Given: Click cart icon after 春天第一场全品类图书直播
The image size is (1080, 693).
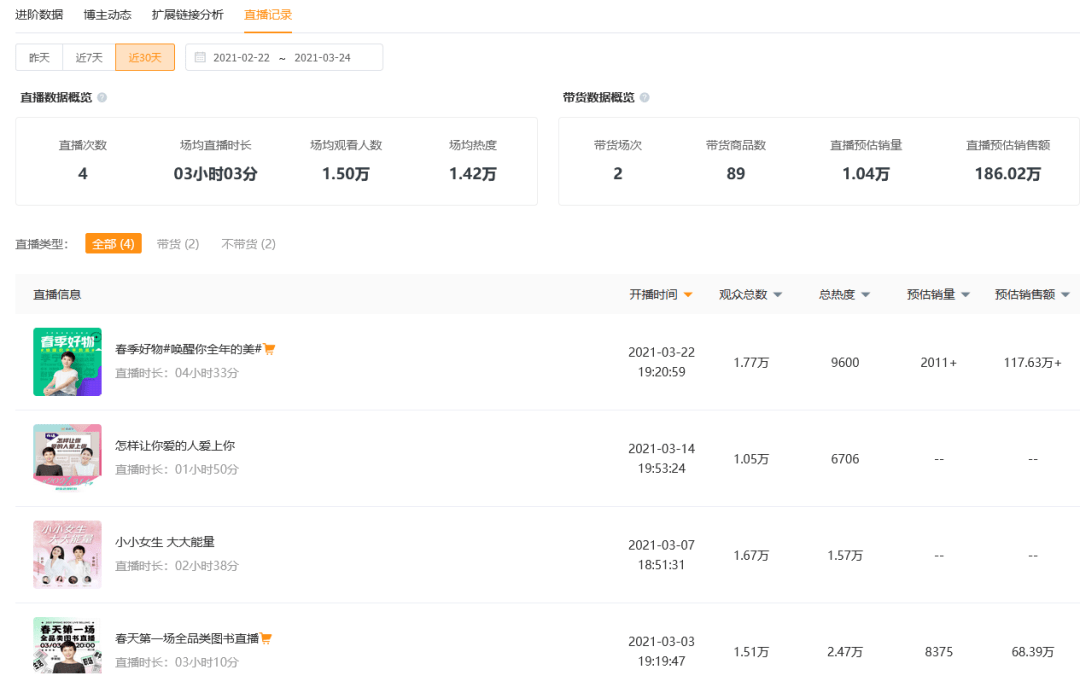Looking at the screenshot, I should coord(266,639).
